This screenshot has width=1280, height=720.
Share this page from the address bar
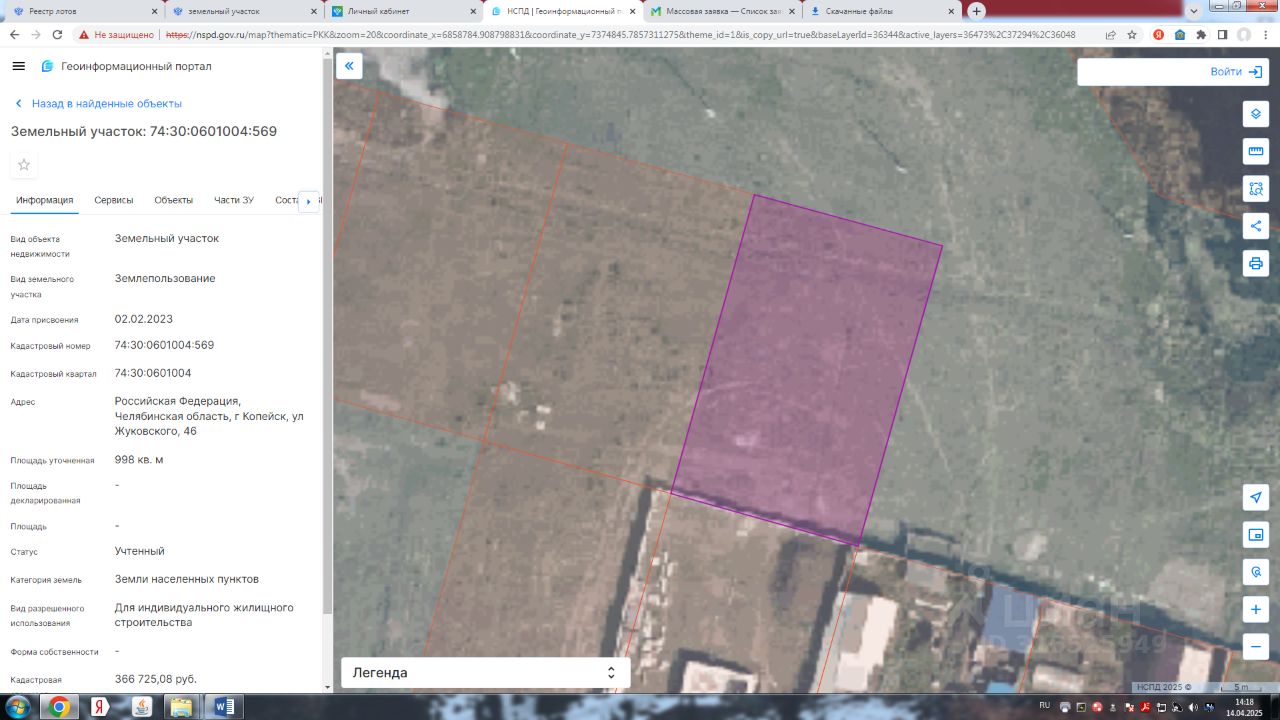pyautogui.click(x=1110, y=34)
